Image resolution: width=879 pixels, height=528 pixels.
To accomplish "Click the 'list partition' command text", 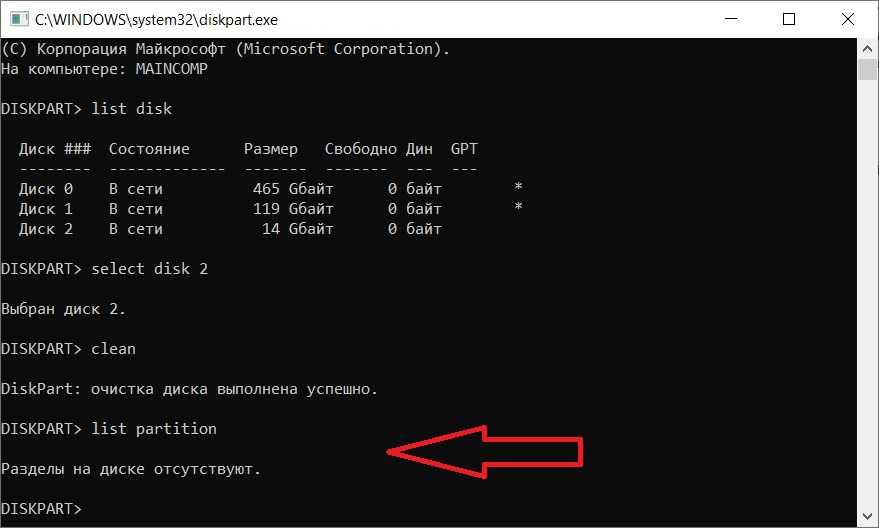I will [153, 429].
